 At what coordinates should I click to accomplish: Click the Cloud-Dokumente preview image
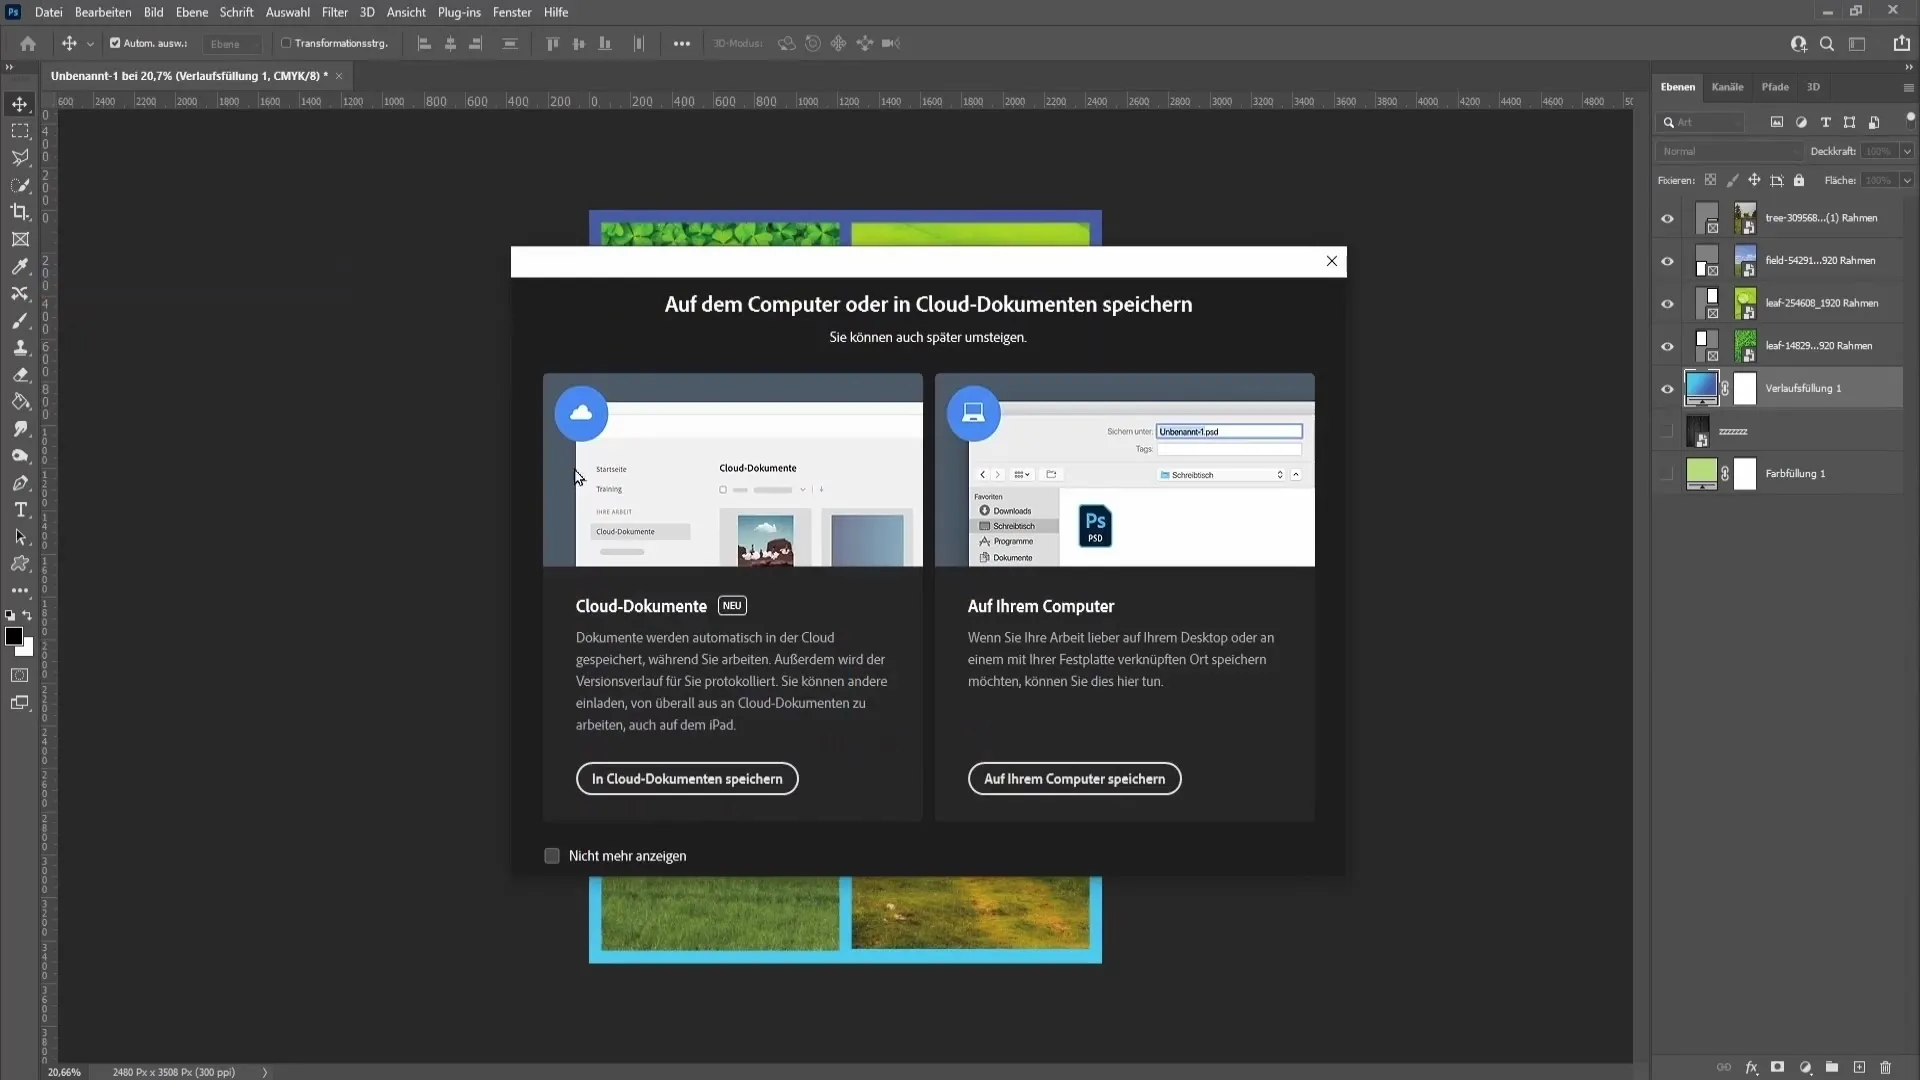tap(733, 470)
